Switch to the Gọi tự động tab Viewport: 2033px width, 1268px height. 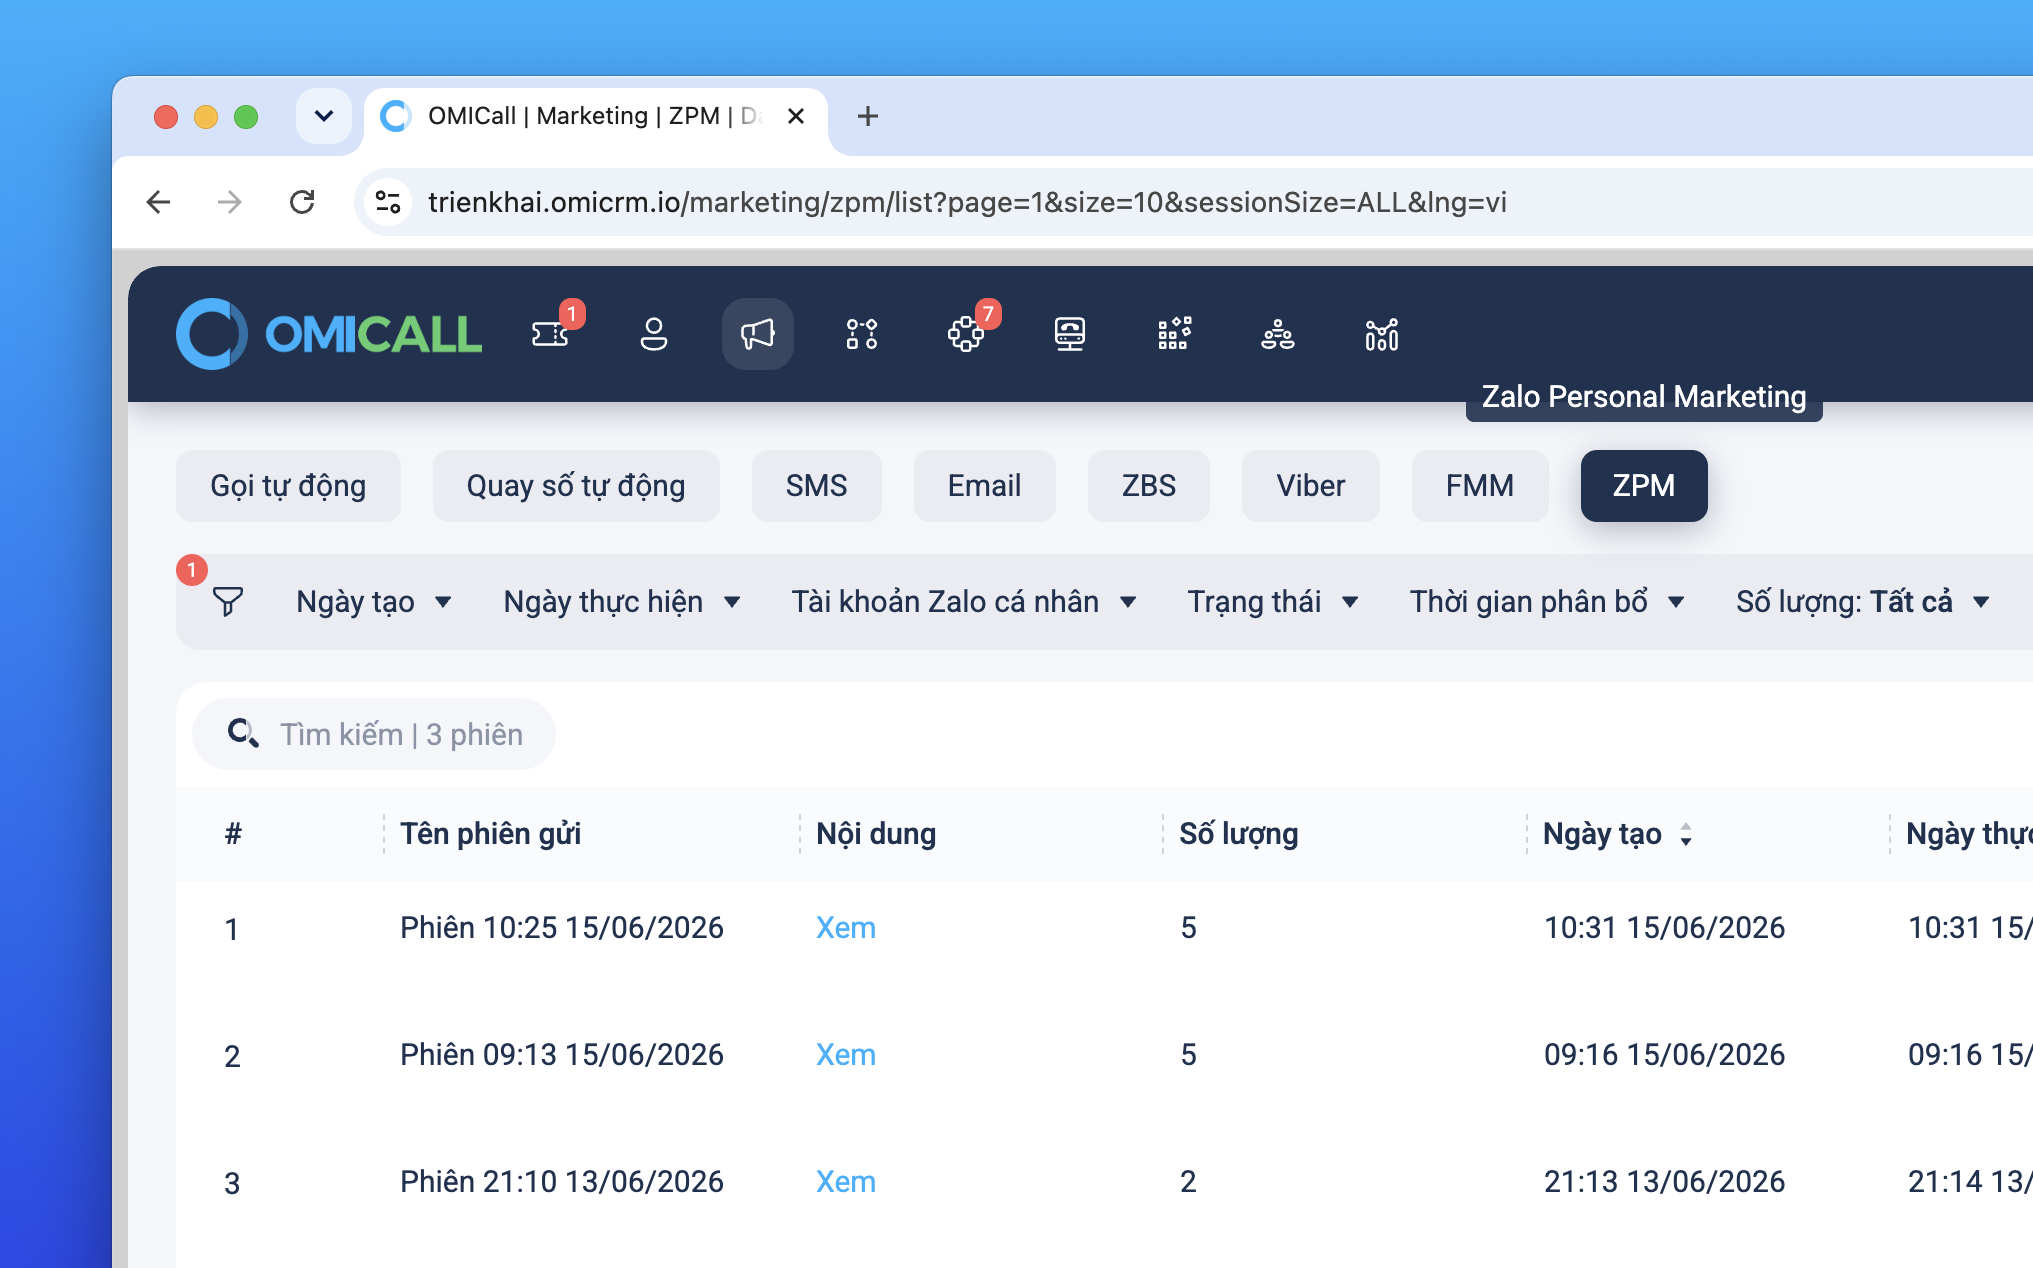click(288, 486)
